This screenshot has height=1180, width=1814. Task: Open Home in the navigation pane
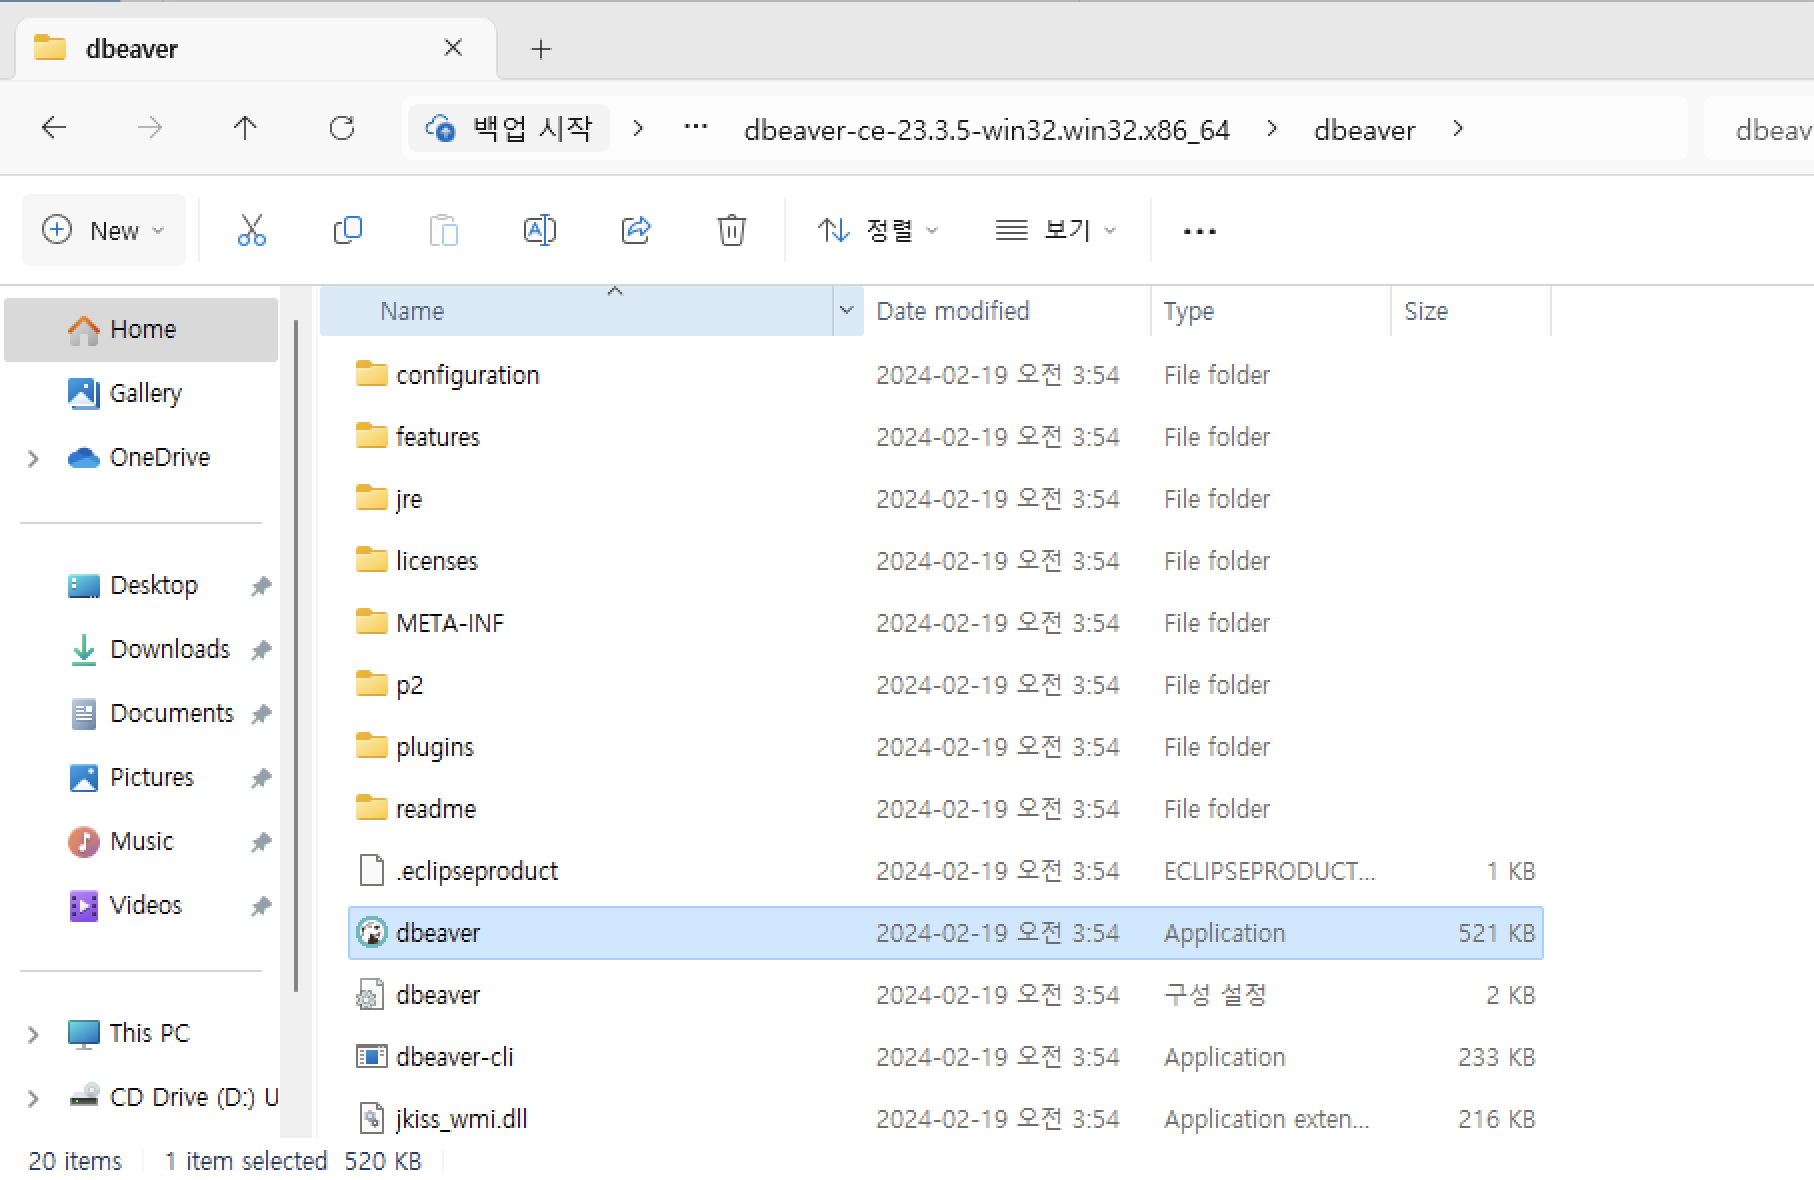pyautogui.click(x=141, y=329)
